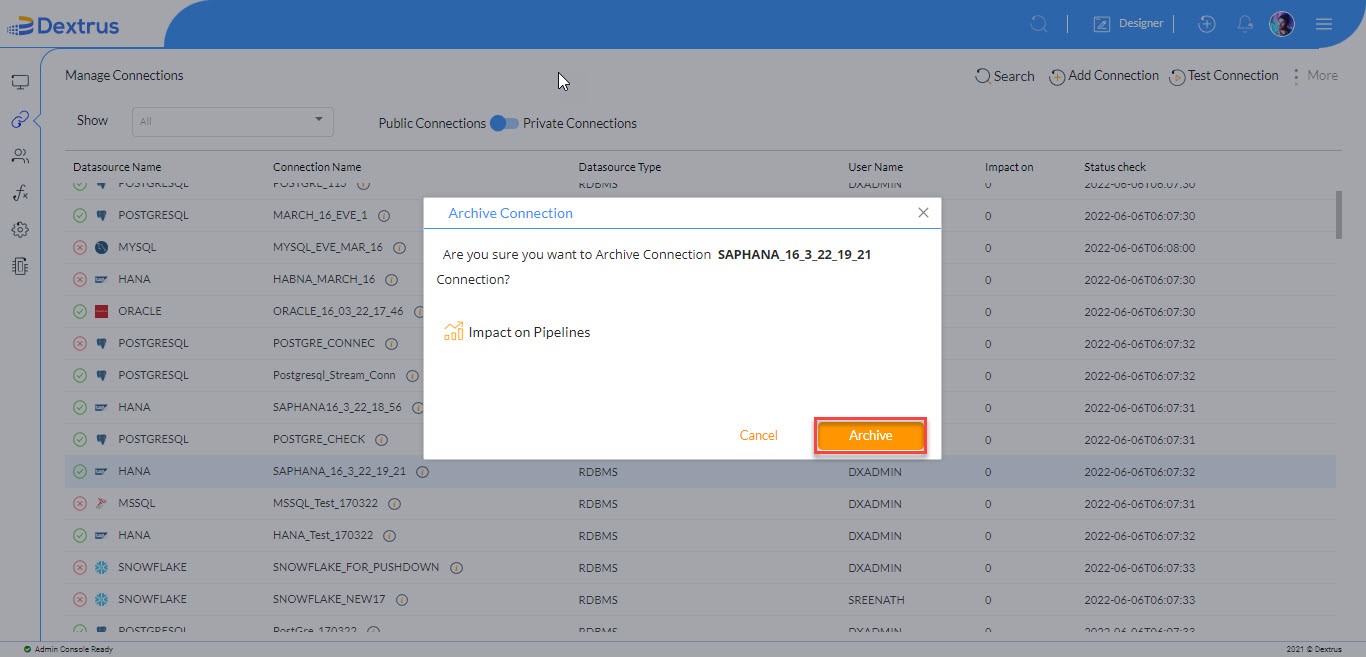Sort by Impact on column header
The image size is (1366, 657).
[1009, 167]
